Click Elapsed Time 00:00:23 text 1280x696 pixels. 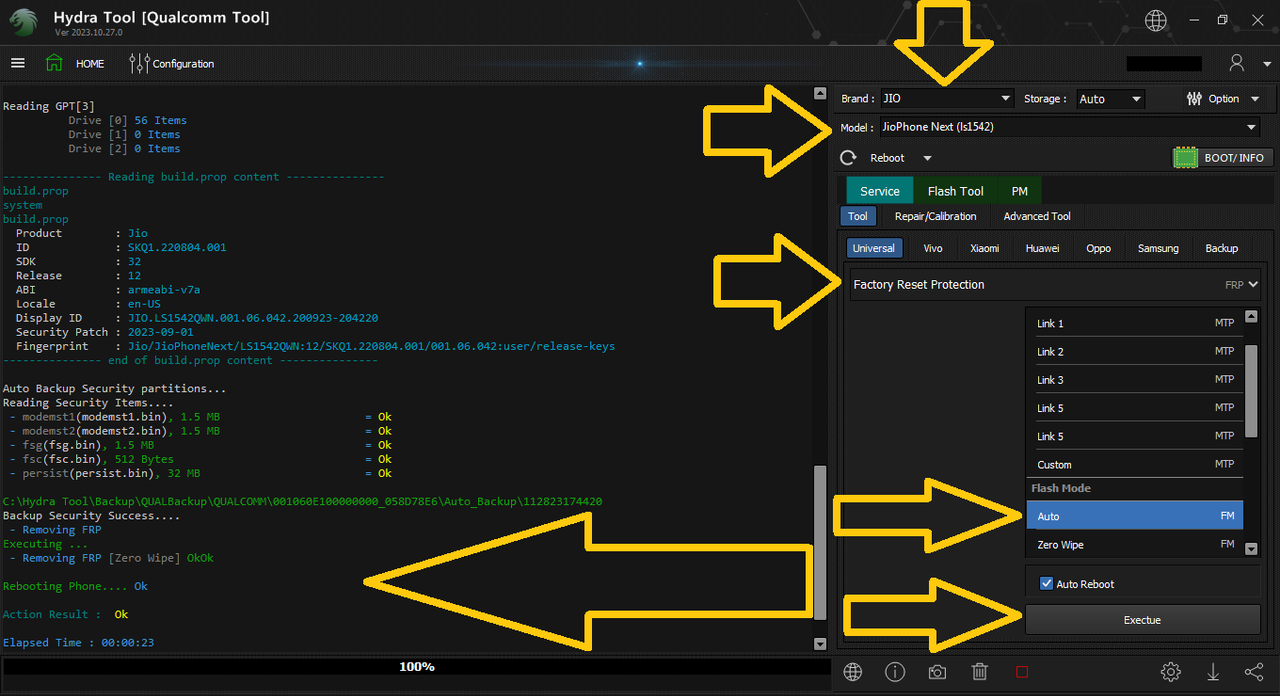[78, 643]
